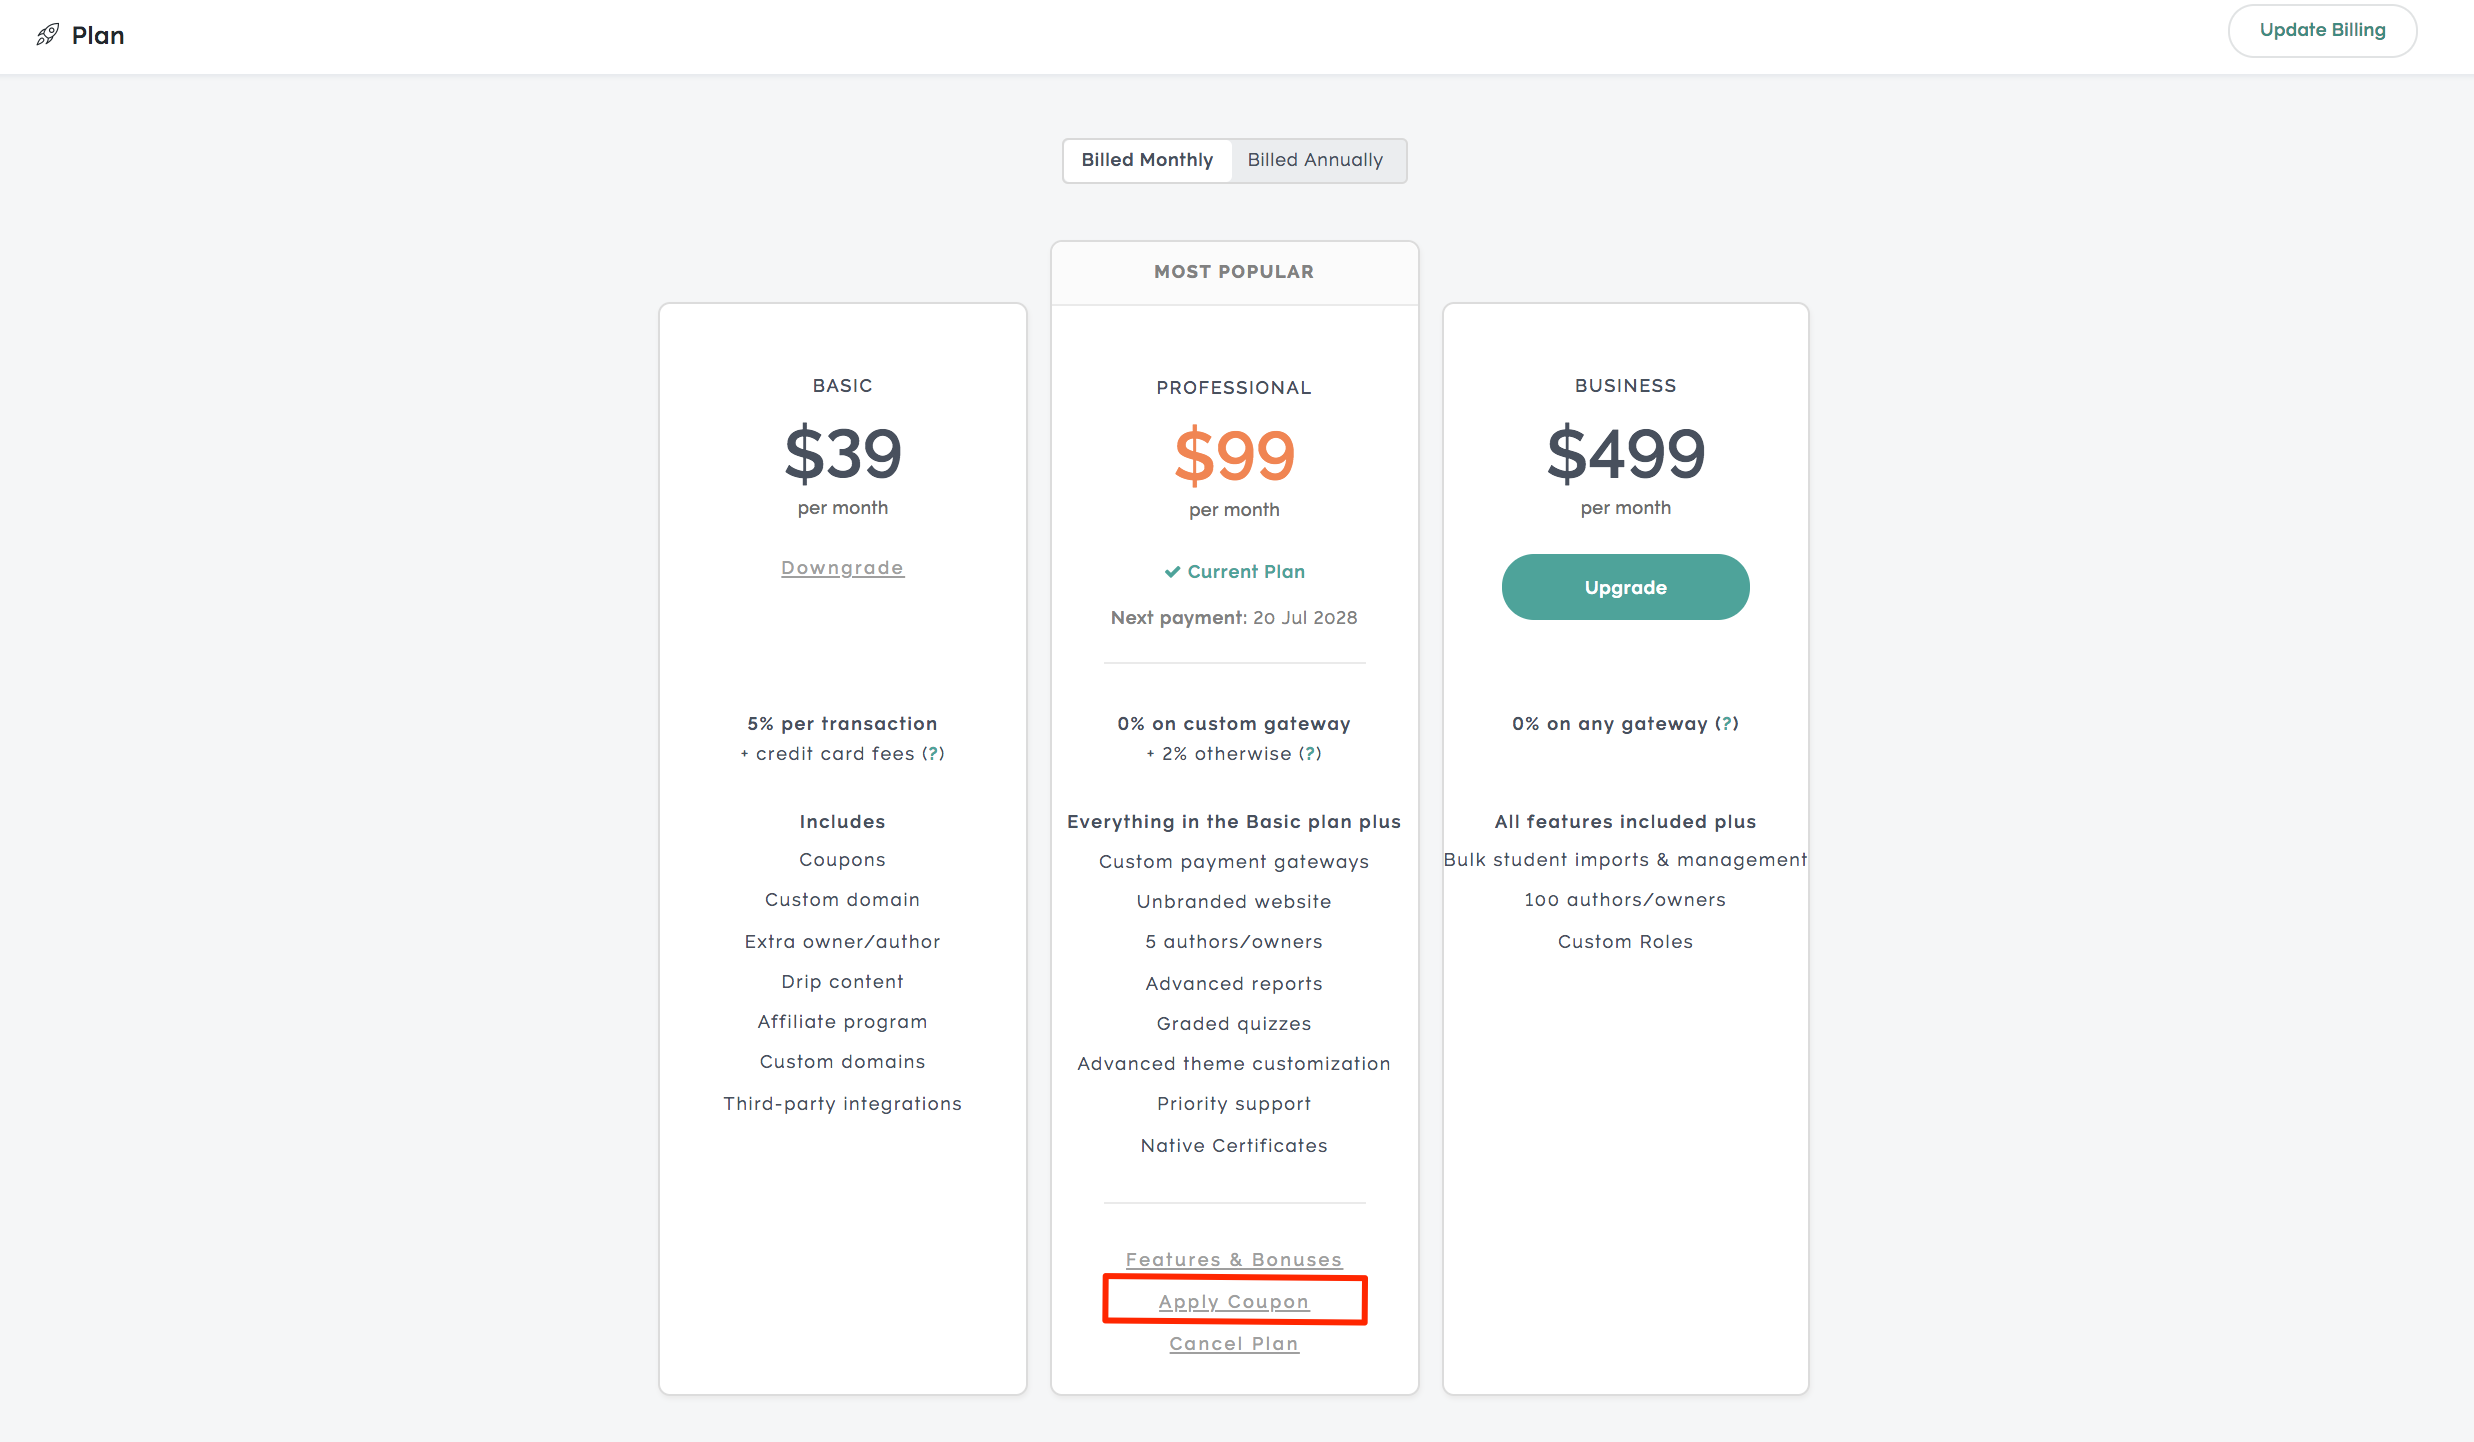Click the Plan page title
The height and width of the screenshot is (1442, 2474).
[x=98, y=35]
